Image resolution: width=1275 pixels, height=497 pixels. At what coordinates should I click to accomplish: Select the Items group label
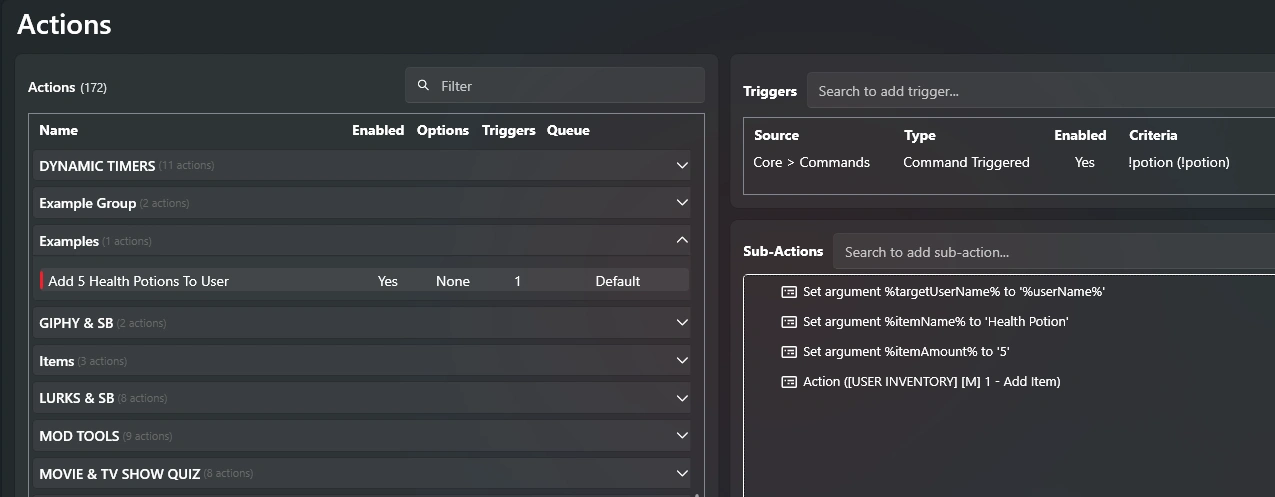point(57,361)
